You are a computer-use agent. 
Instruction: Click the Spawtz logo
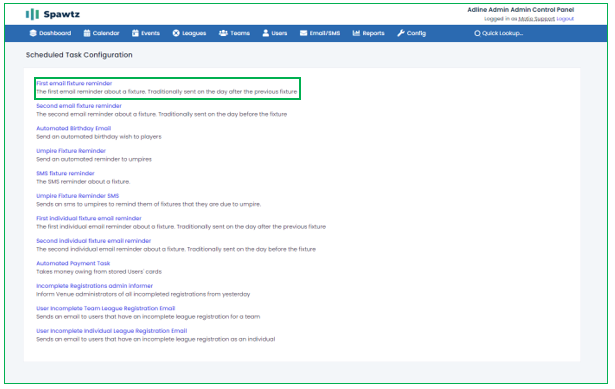(x=53, y=15)
